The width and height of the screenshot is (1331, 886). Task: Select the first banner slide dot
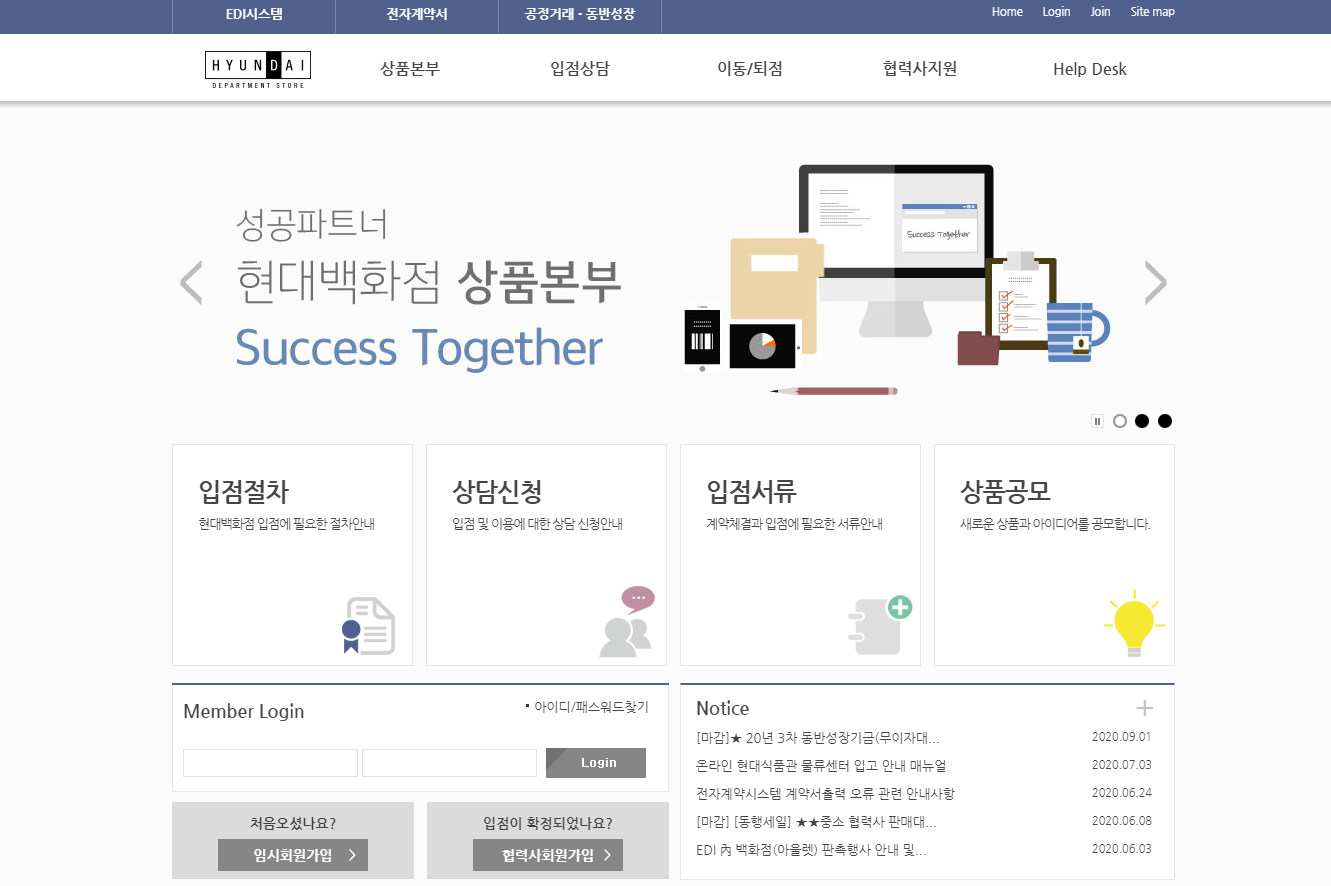(x=1120, y=421)
